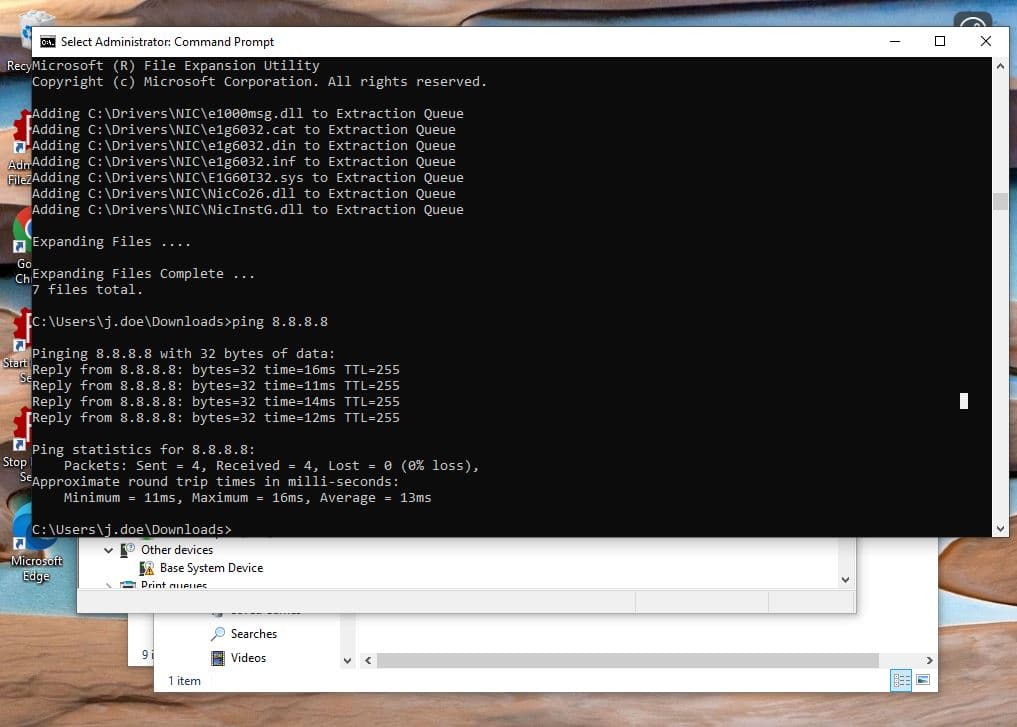
Task: Expand the Print queues tree node
Action: [109, 585]
